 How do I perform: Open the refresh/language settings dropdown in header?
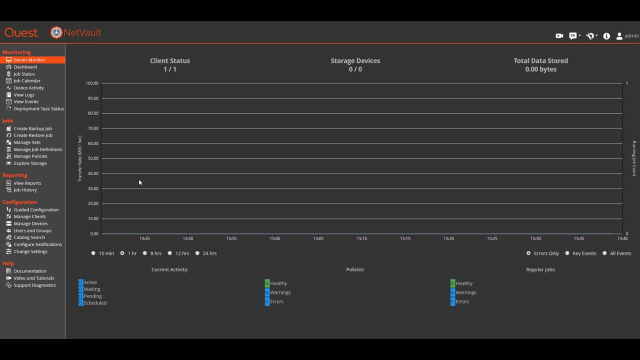pos(591,36)
